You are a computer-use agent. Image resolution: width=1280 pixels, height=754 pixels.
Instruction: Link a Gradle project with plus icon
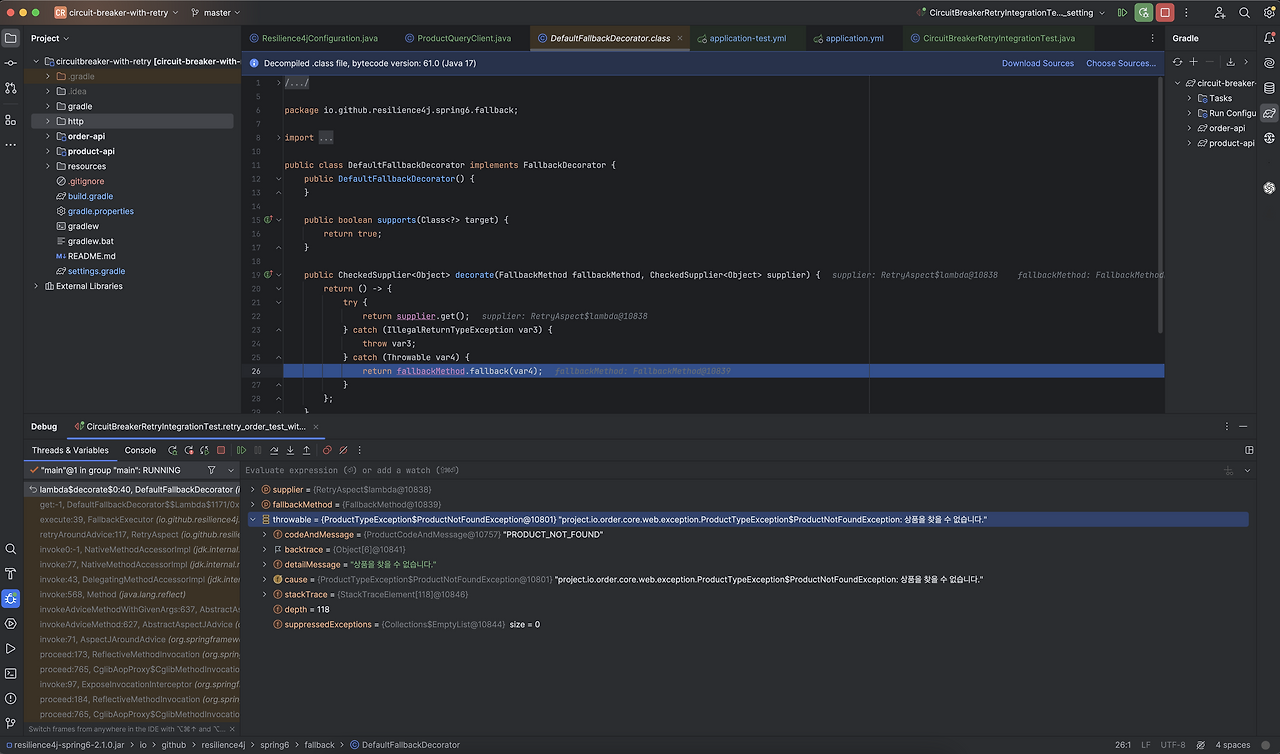[x=1193, y=62]
